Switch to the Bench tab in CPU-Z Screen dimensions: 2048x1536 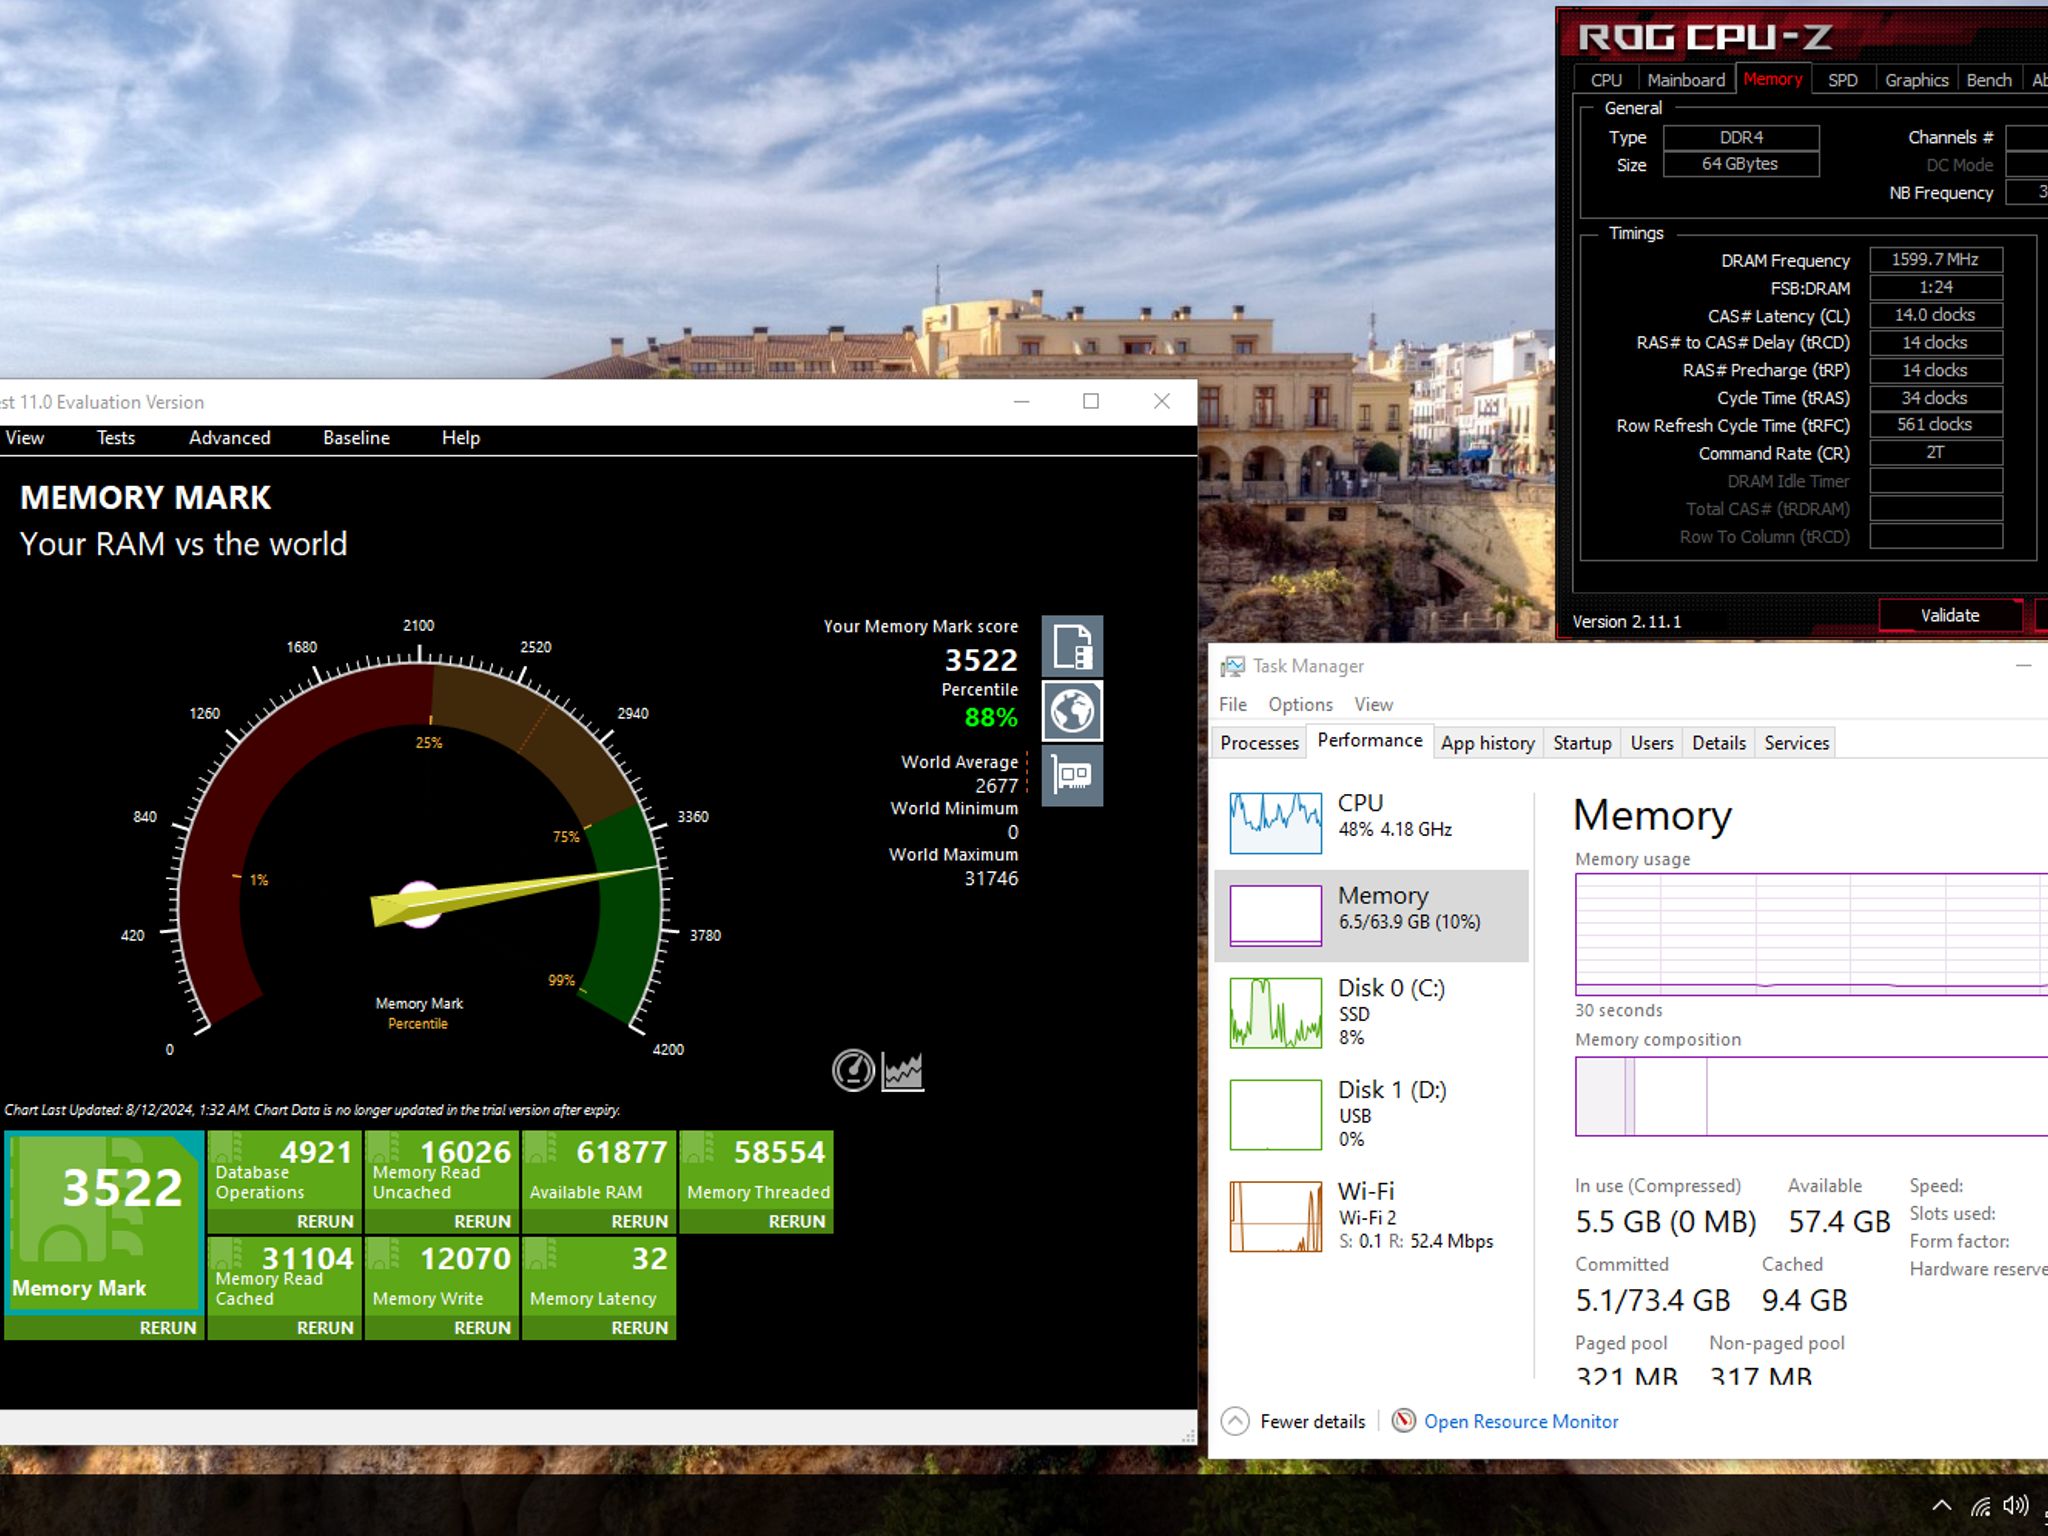click(x=1988, y=80)
